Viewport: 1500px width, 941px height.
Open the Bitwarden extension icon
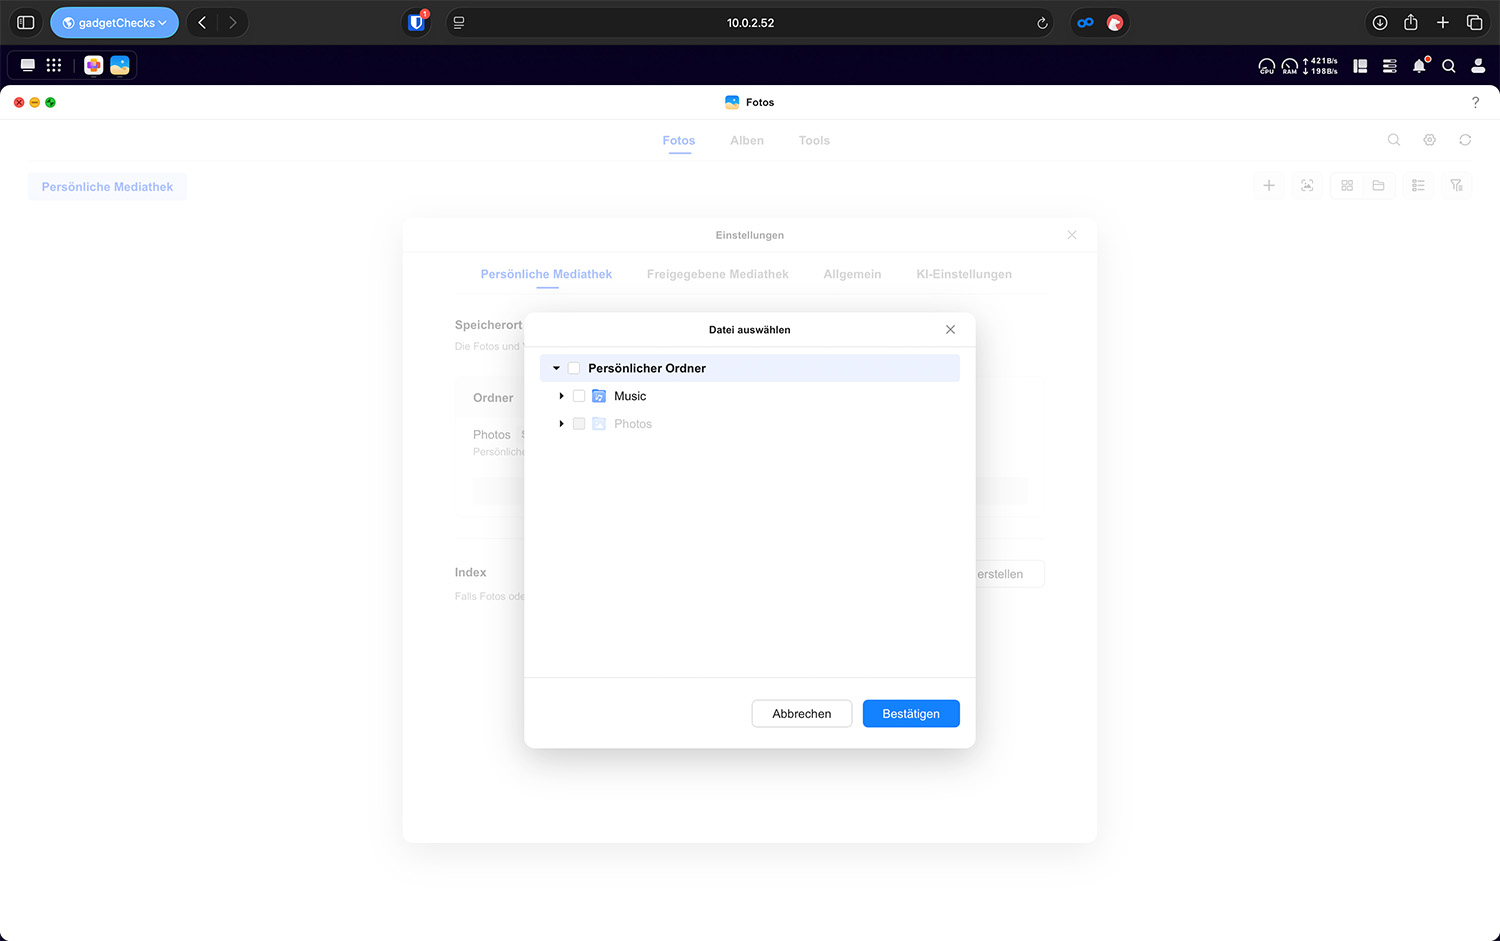(417, 23)
